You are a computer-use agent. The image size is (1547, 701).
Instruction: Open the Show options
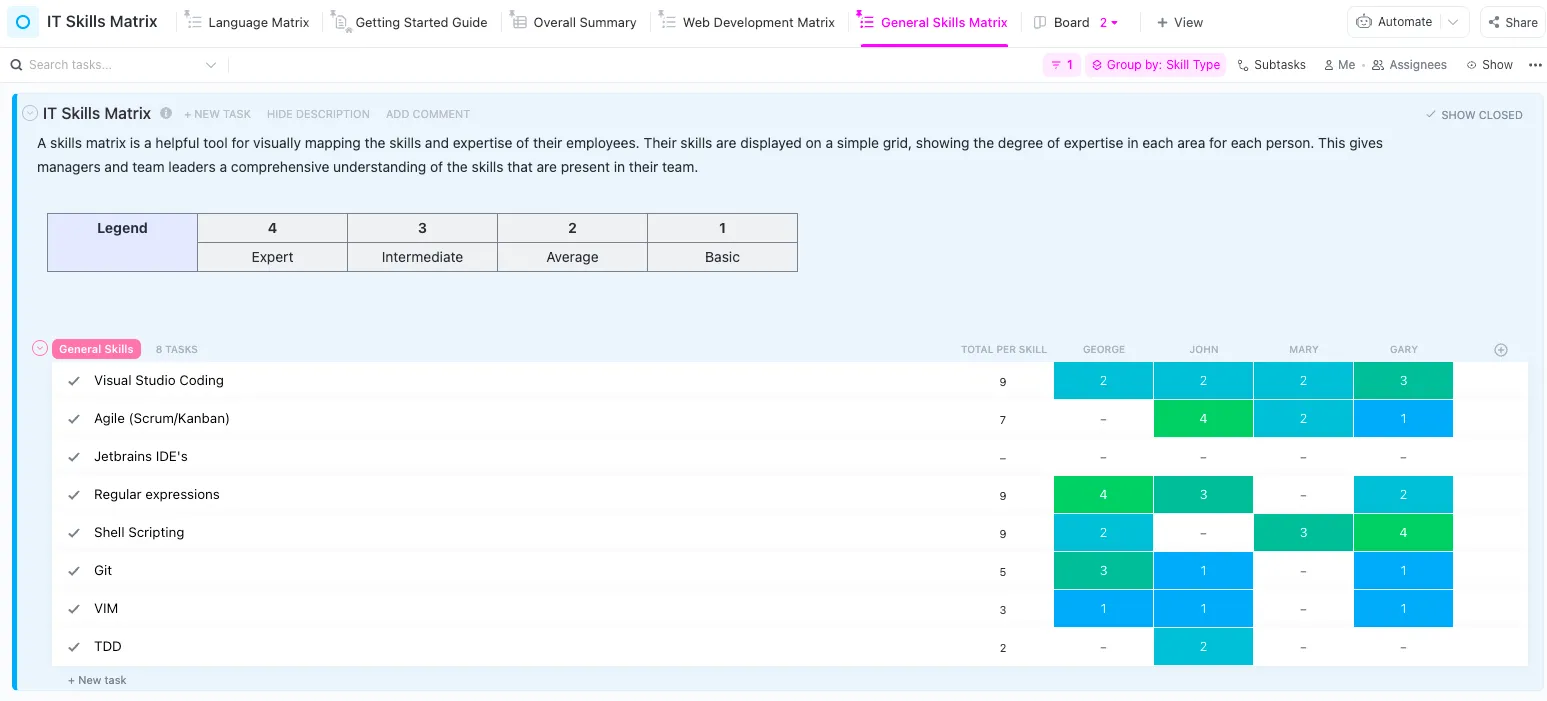click(x=1489, y=65)
